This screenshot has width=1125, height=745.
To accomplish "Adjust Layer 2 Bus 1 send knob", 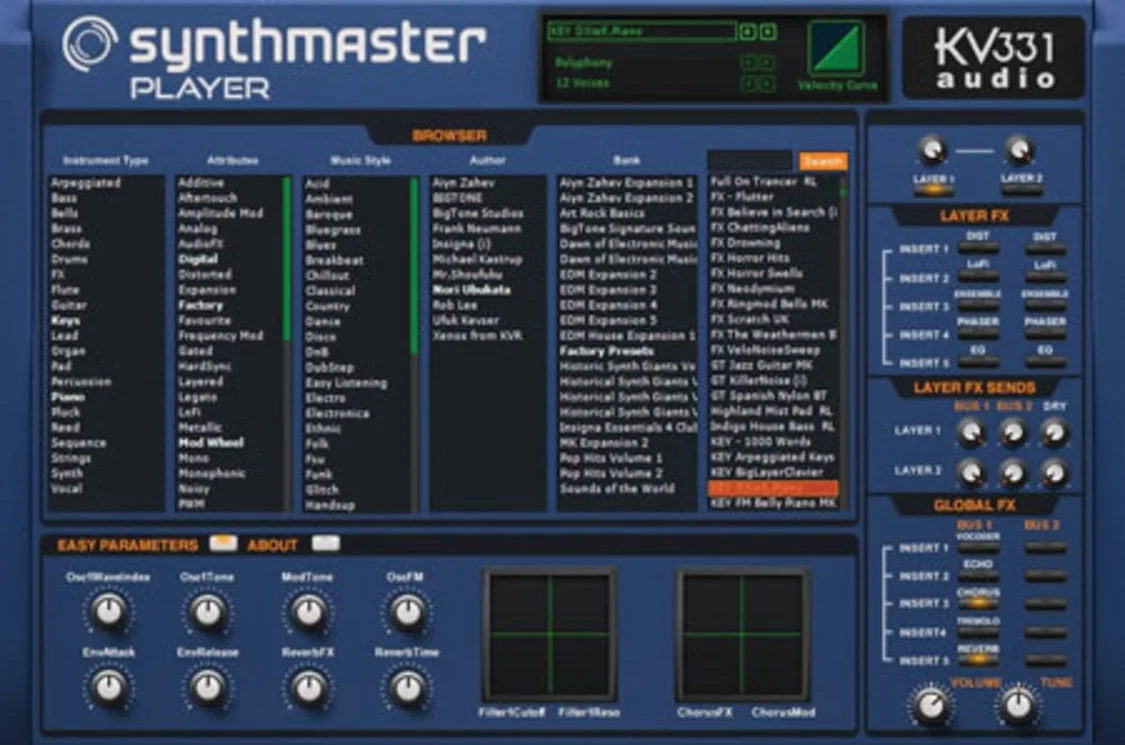I will [970, 473].
